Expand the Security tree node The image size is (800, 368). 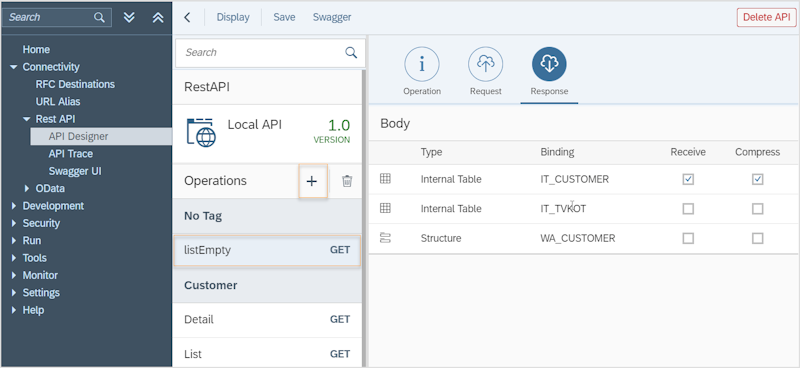[x=14, y=224]
